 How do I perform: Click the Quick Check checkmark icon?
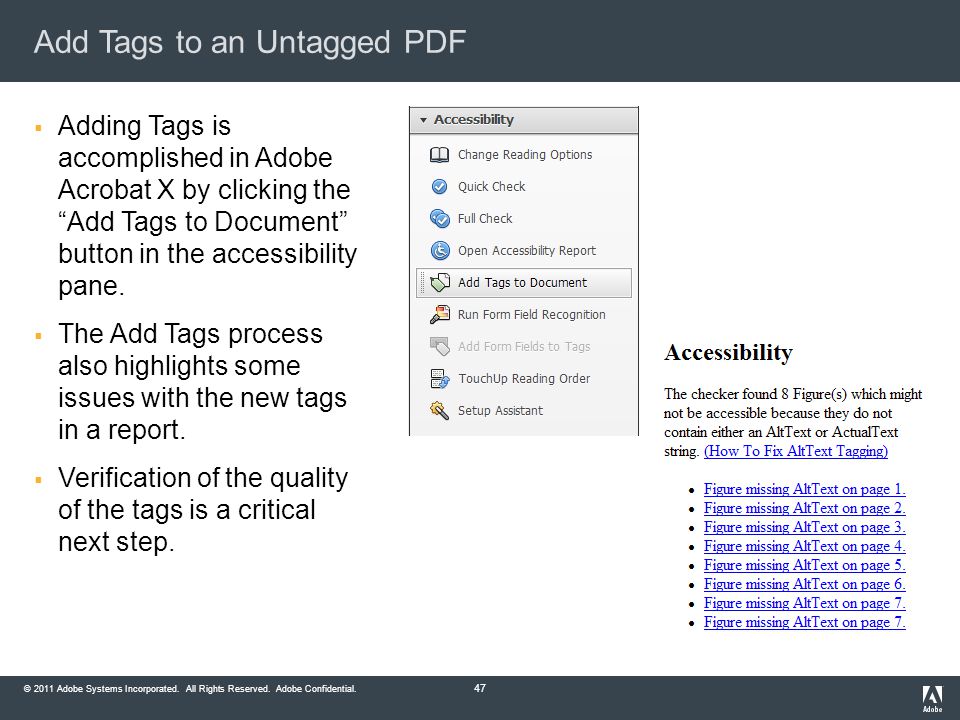pos(439,187)
